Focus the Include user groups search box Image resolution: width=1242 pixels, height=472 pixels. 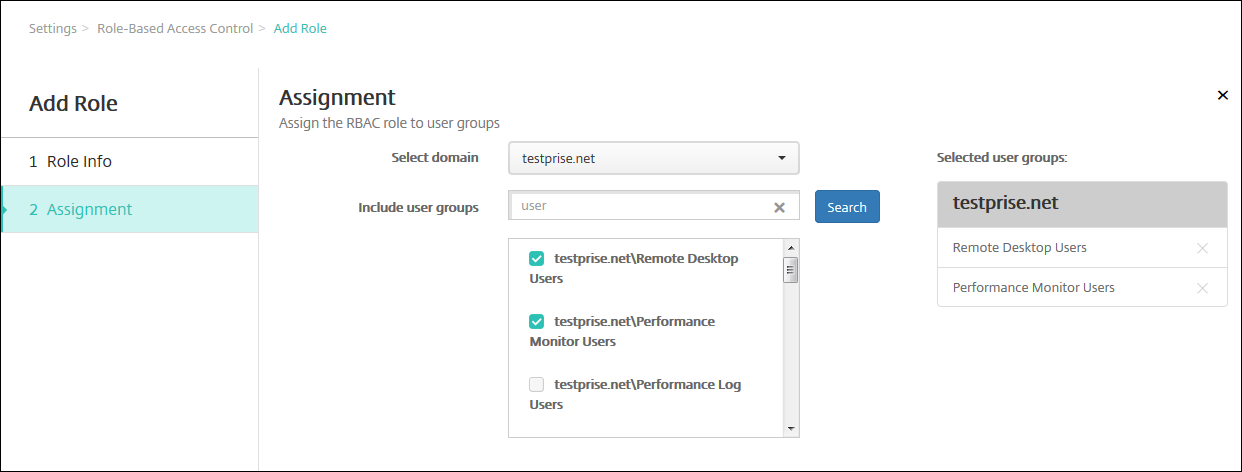click(640, 206)
